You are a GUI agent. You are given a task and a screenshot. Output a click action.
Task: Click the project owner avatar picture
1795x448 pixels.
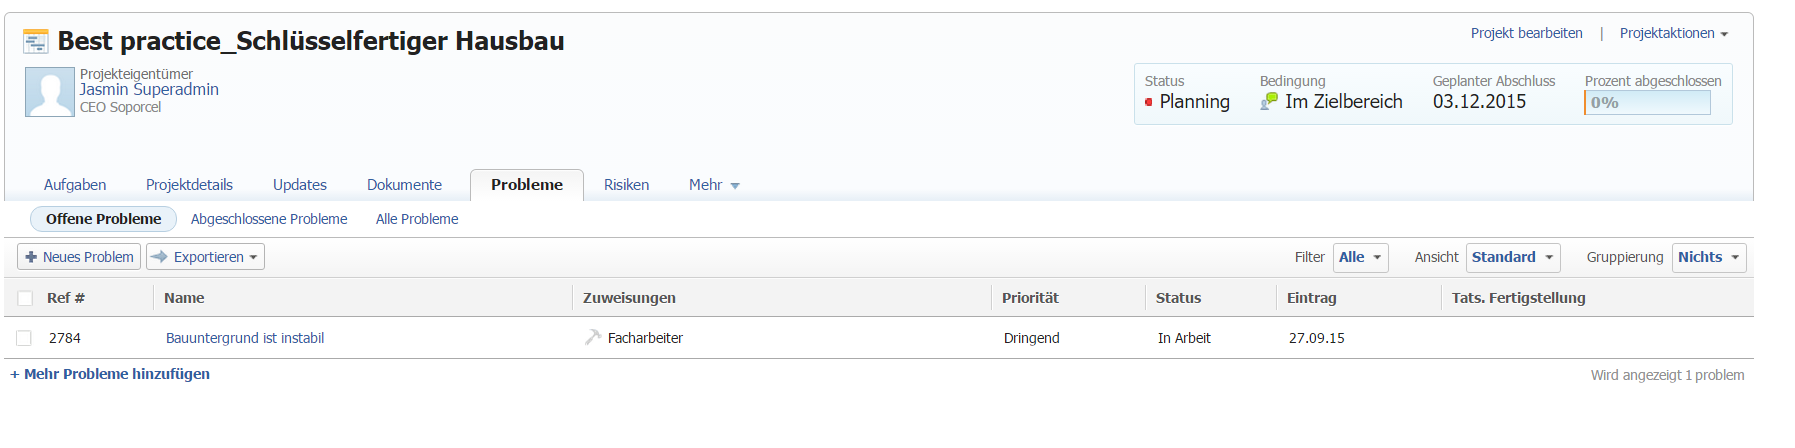[x=49, y=92]
